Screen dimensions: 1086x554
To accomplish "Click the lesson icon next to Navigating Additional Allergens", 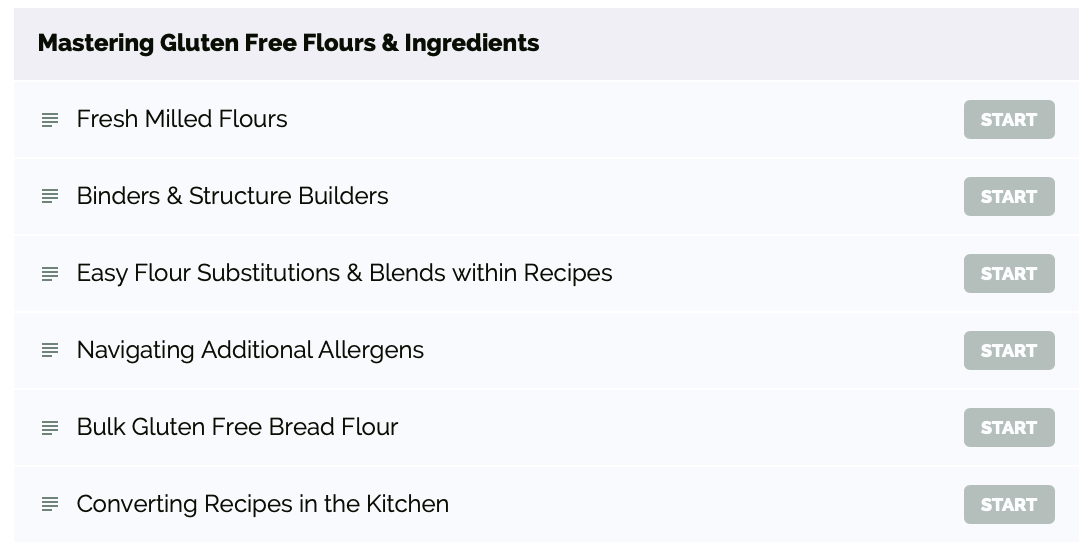I will [49, 351].
